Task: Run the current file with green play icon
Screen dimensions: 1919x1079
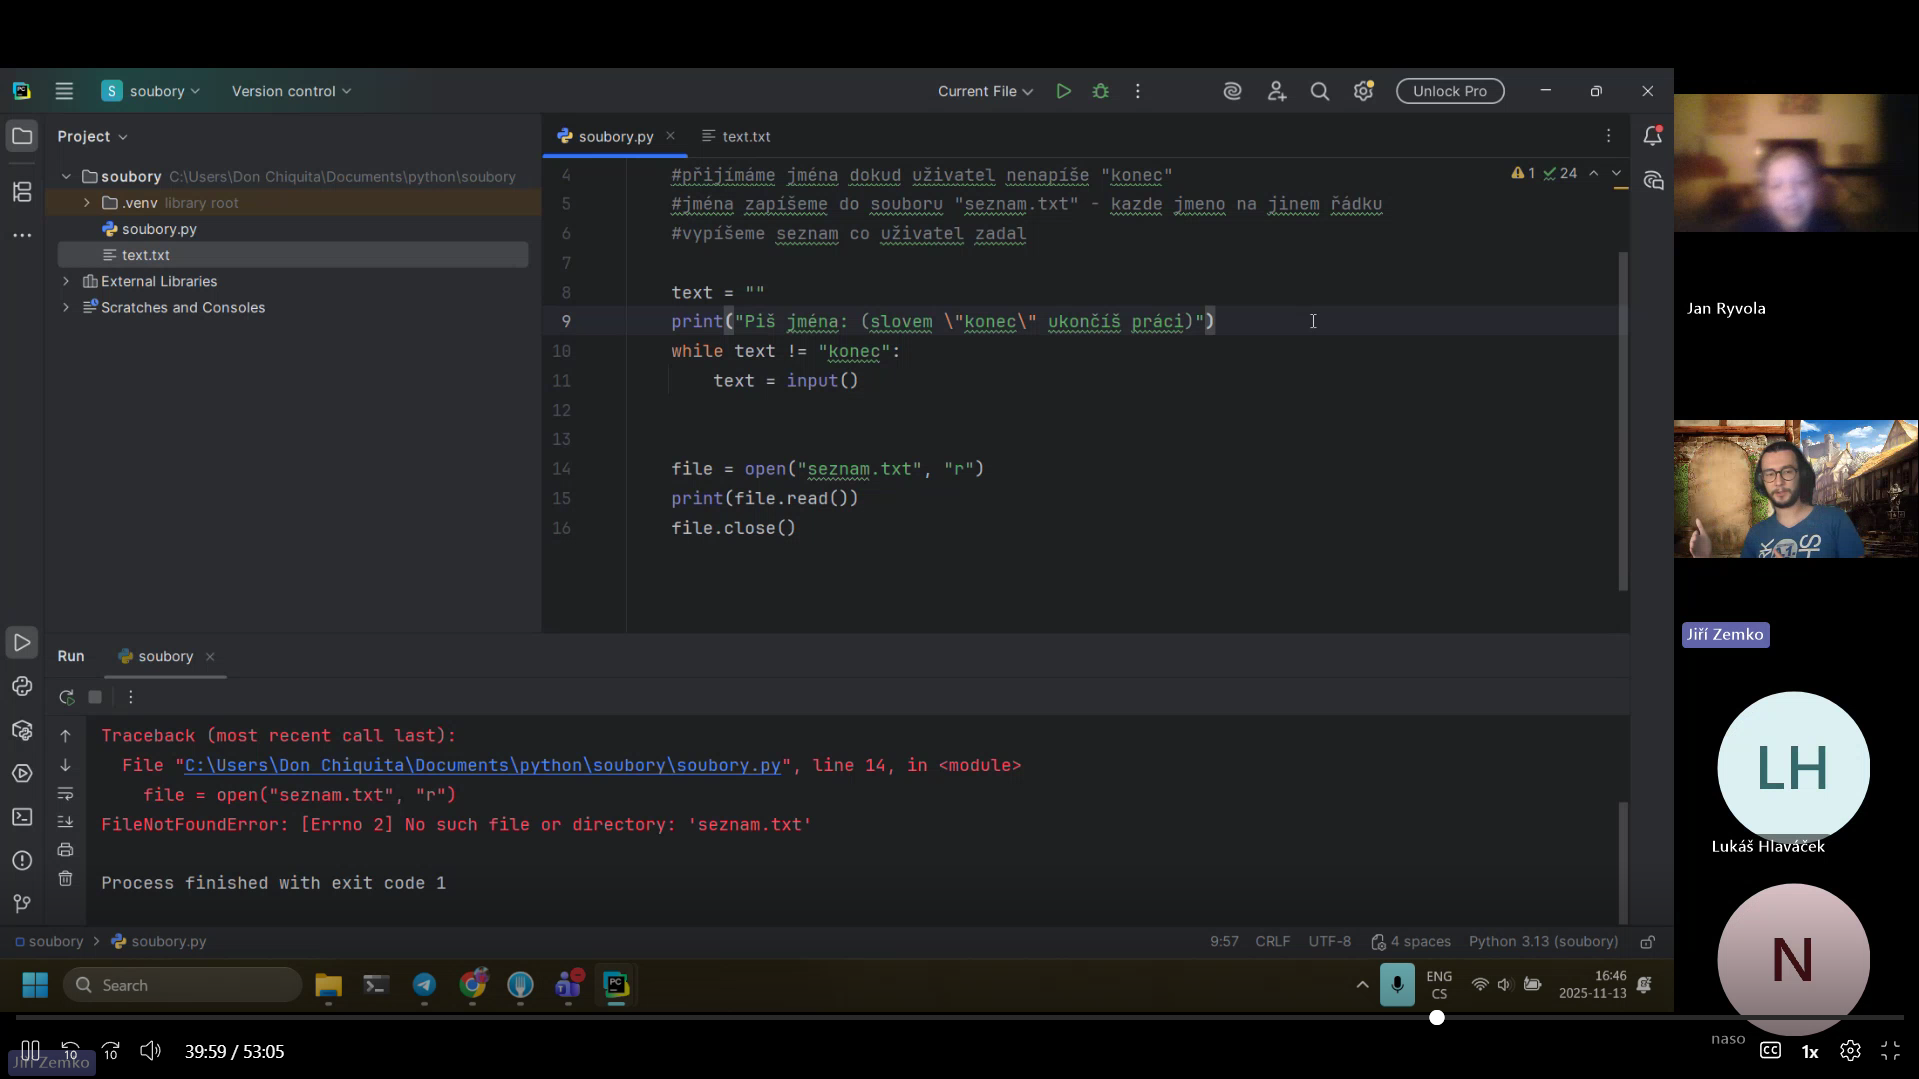Action: coord(1063,91)
